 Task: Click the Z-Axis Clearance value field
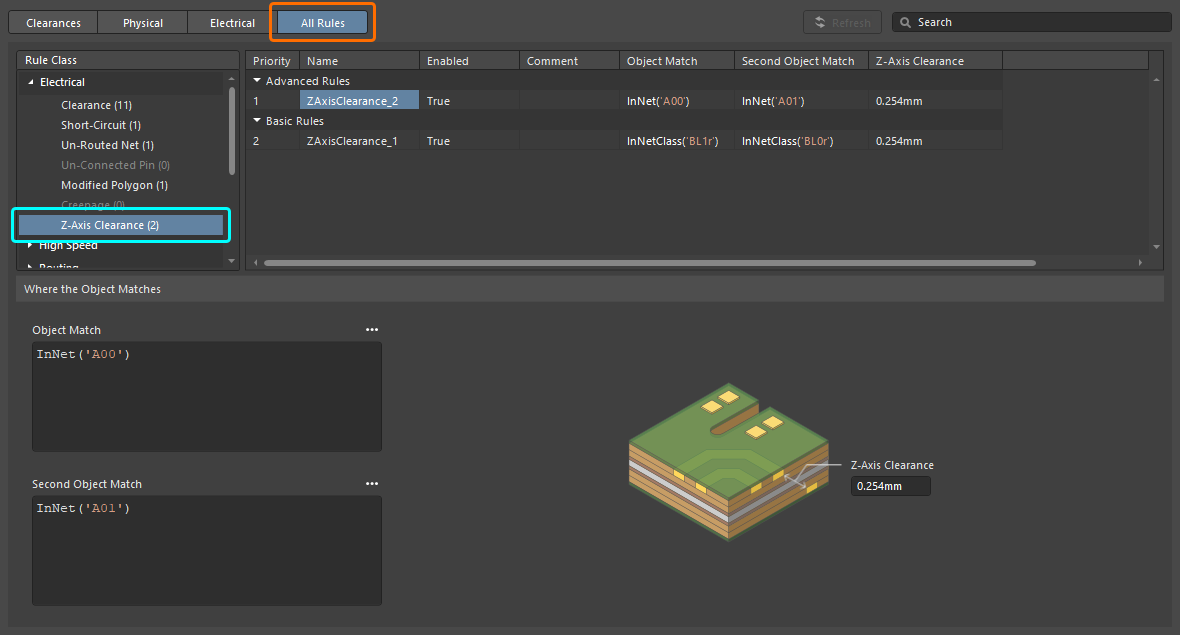point(890,486)
